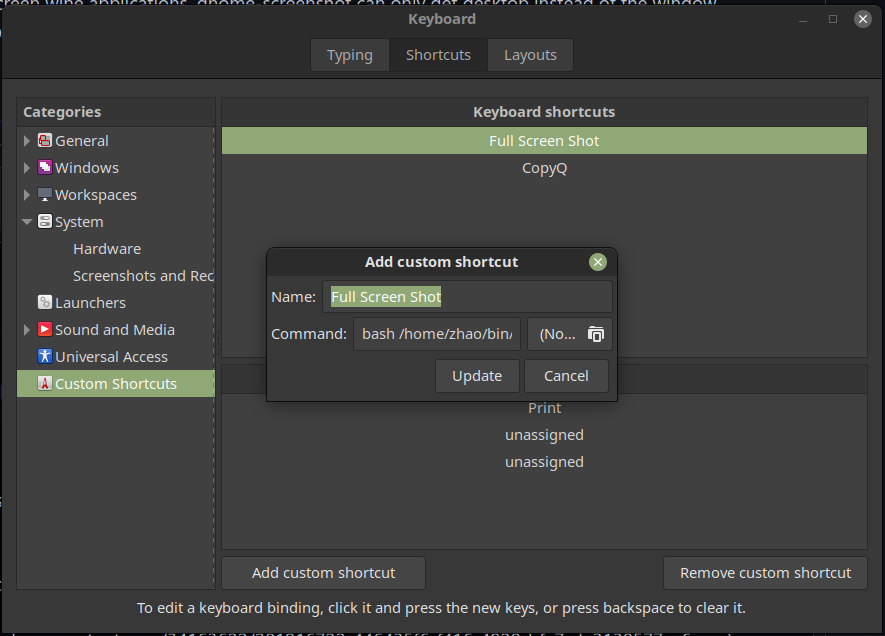Collapse the System category tree
The image size is (885, 636).
pos(27,221)
